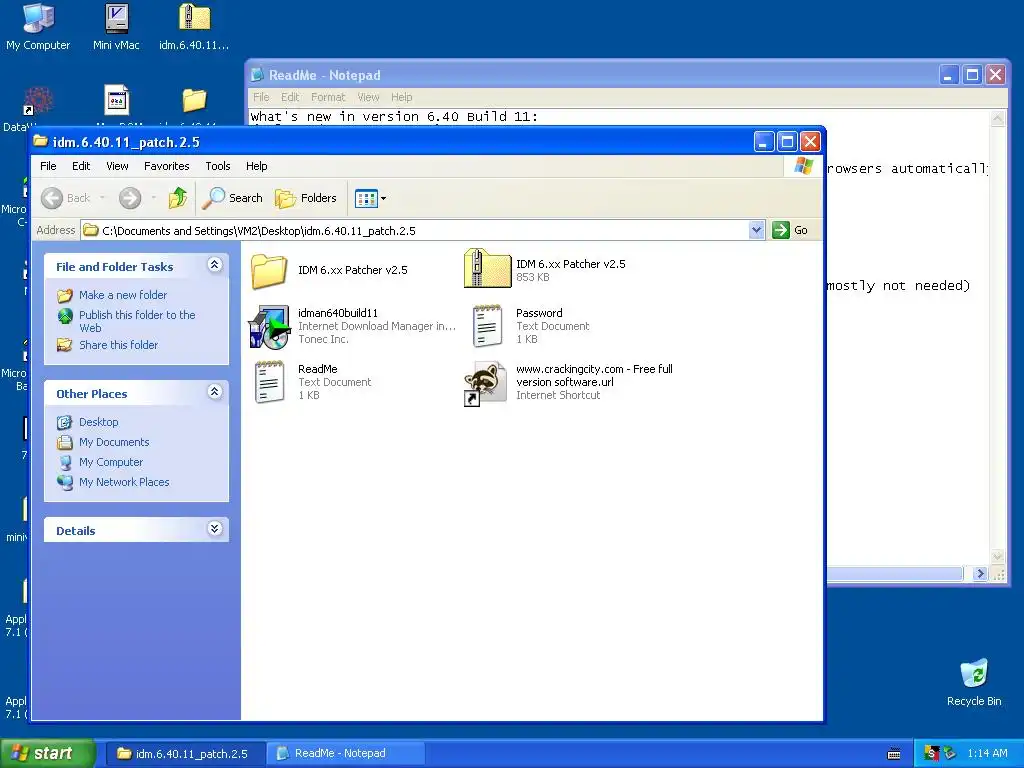
Task: Go to My Documents in Other Places
Action: tap(114, 442)
